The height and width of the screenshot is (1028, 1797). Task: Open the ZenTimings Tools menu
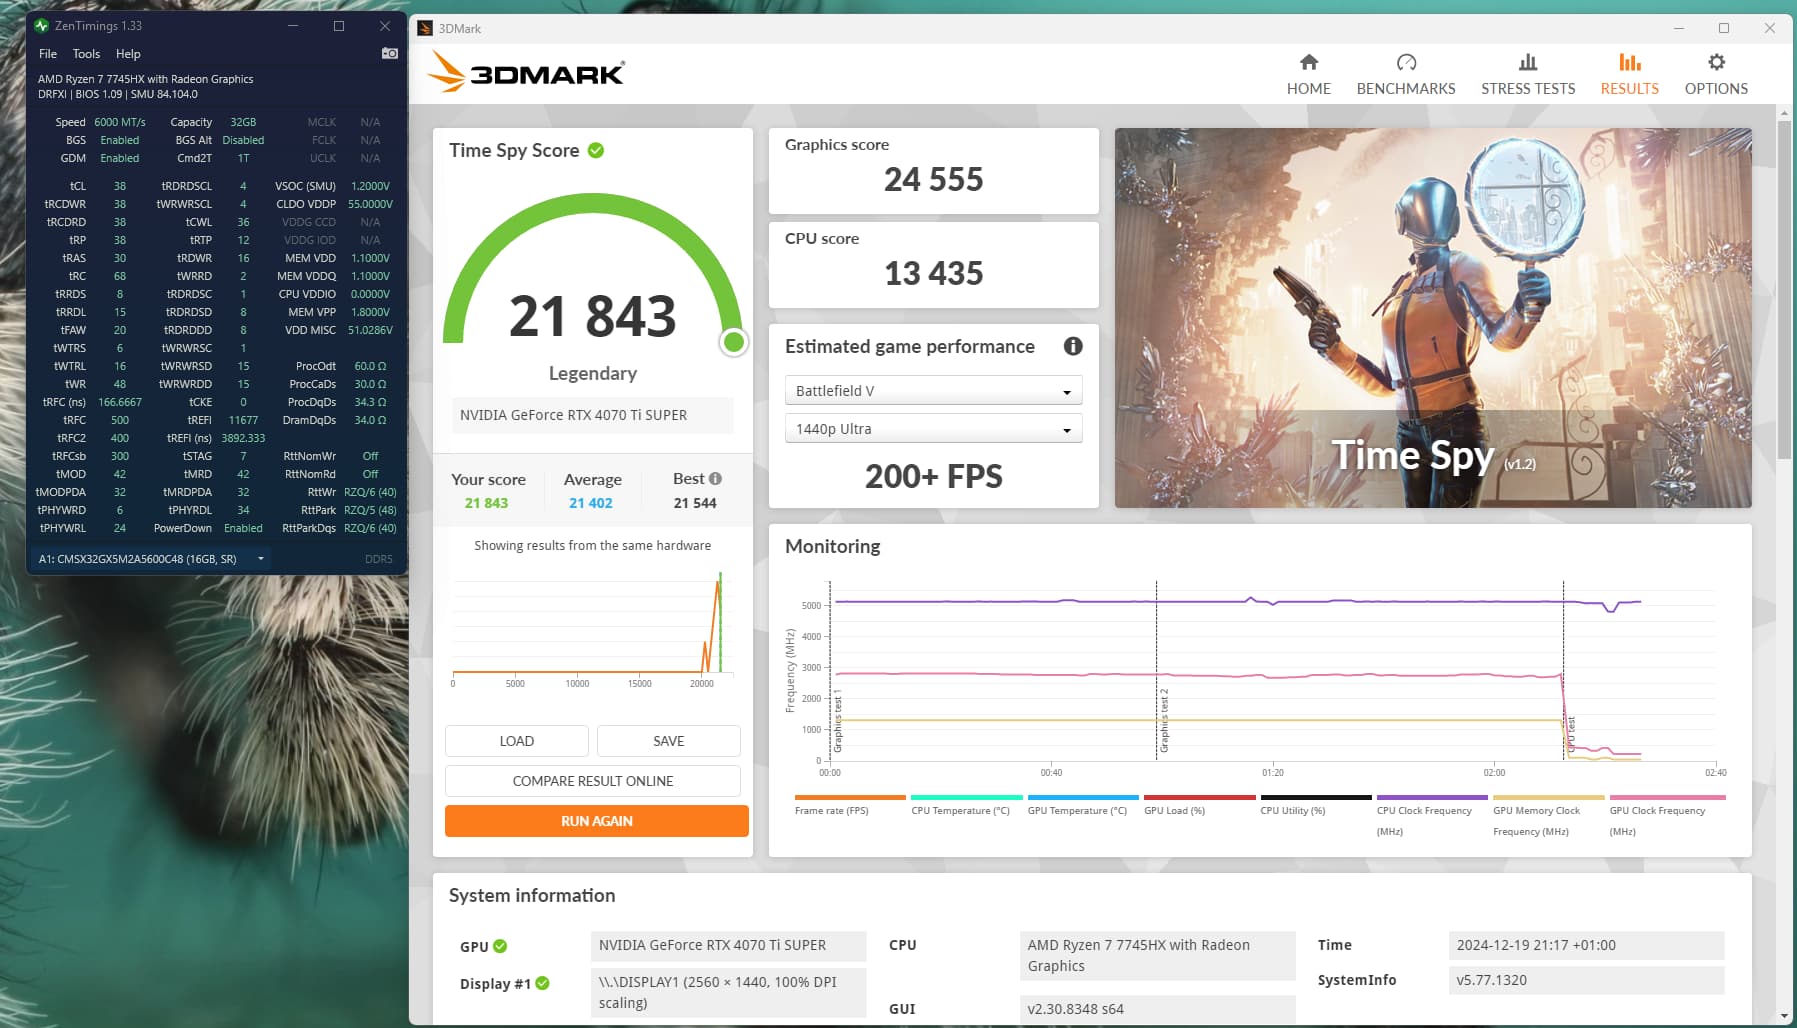click(86, 54)
